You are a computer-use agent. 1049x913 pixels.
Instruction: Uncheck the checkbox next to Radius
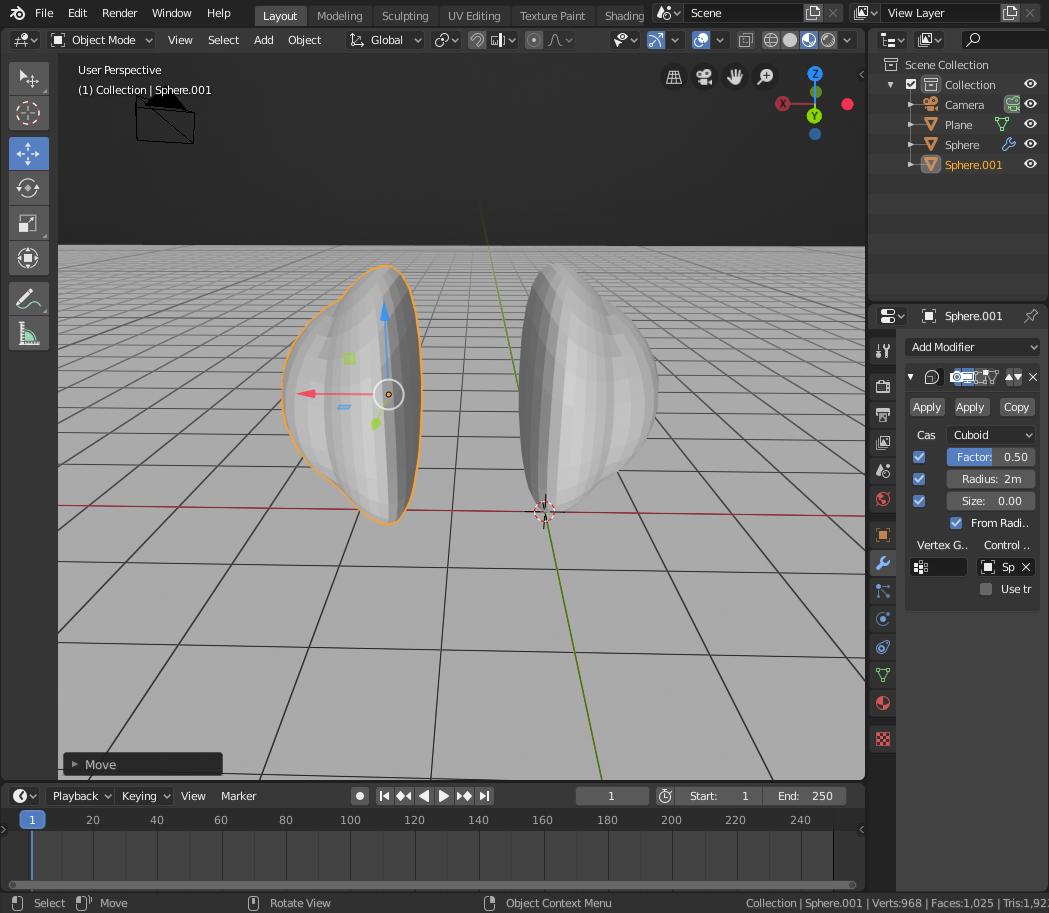point(919,479)
